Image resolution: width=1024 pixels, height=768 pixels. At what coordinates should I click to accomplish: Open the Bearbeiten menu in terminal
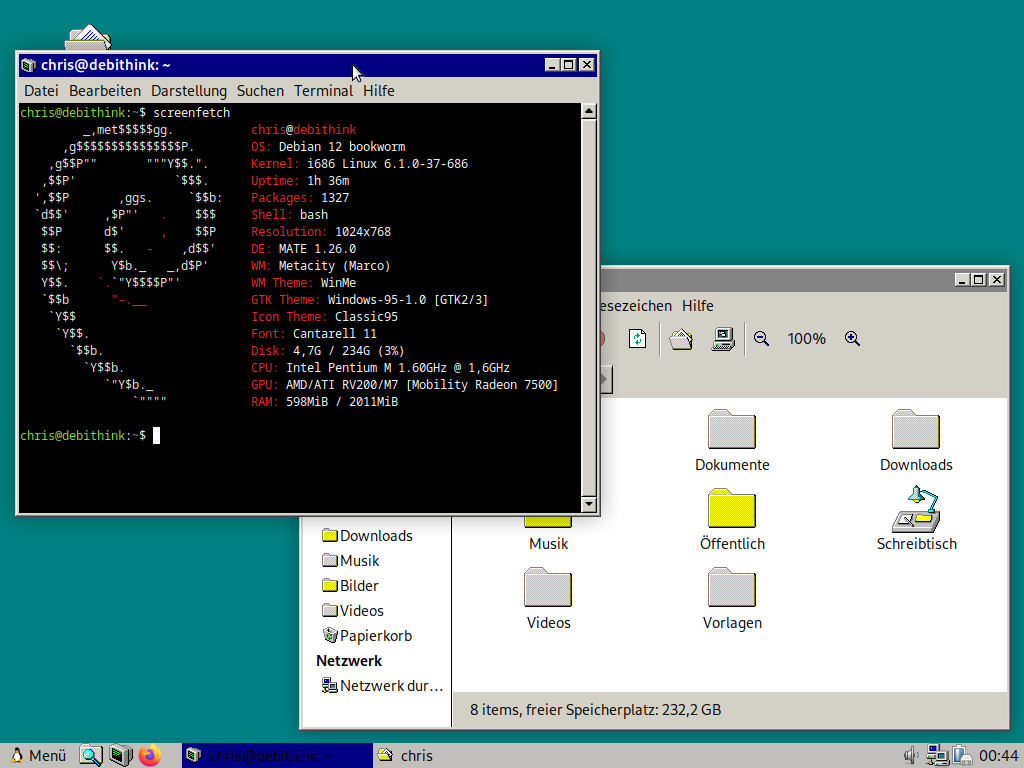point(104,91)
